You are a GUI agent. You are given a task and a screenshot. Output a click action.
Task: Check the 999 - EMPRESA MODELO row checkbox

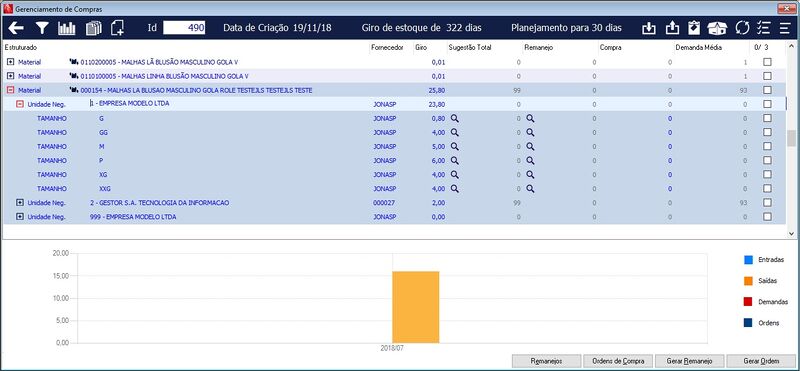tap(767, 217)
